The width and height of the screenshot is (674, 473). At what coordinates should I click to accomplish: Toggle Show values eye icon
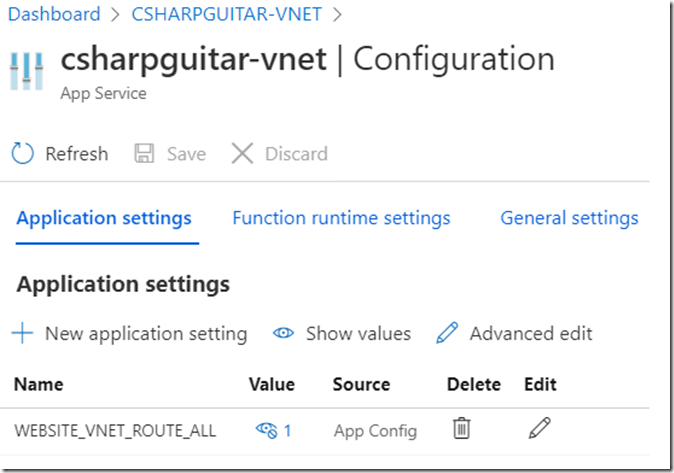[x=283, y=333]
